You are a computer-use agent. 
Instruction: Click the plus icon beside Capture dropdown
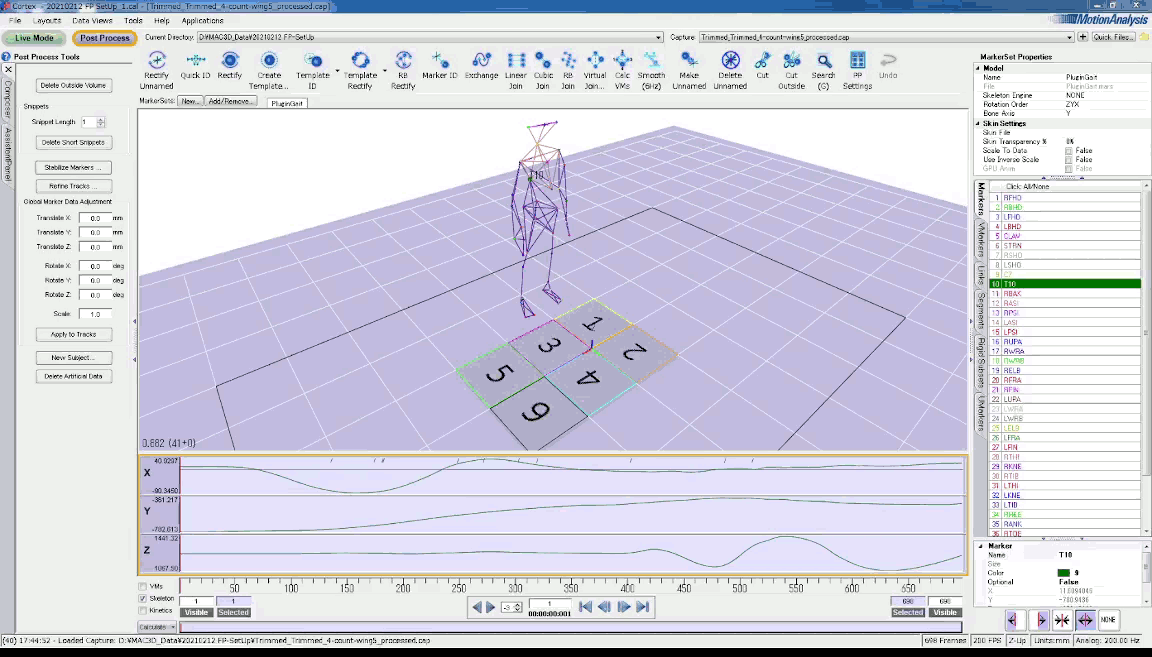pyautogui.click(x=1082, y=37)
